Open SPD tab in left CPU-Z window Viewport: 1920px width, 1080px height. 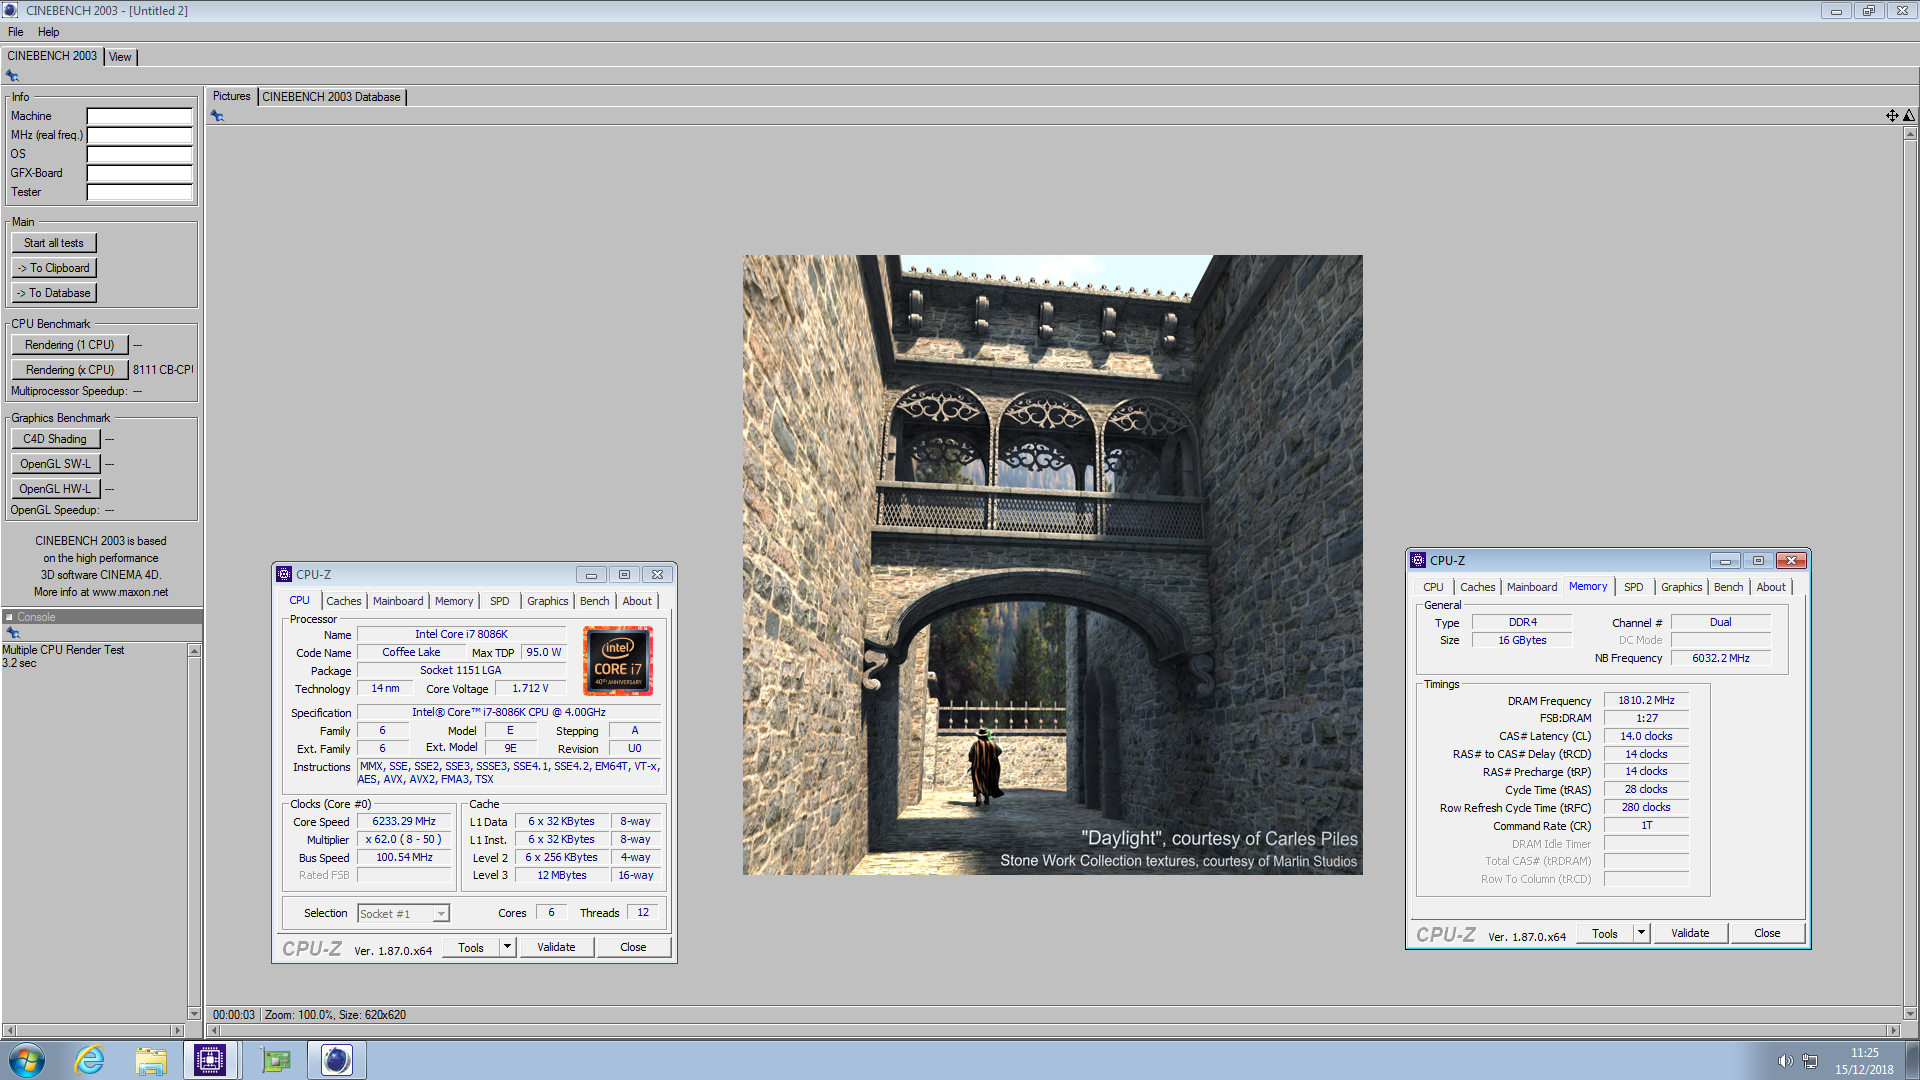click(x=499, y=601)
